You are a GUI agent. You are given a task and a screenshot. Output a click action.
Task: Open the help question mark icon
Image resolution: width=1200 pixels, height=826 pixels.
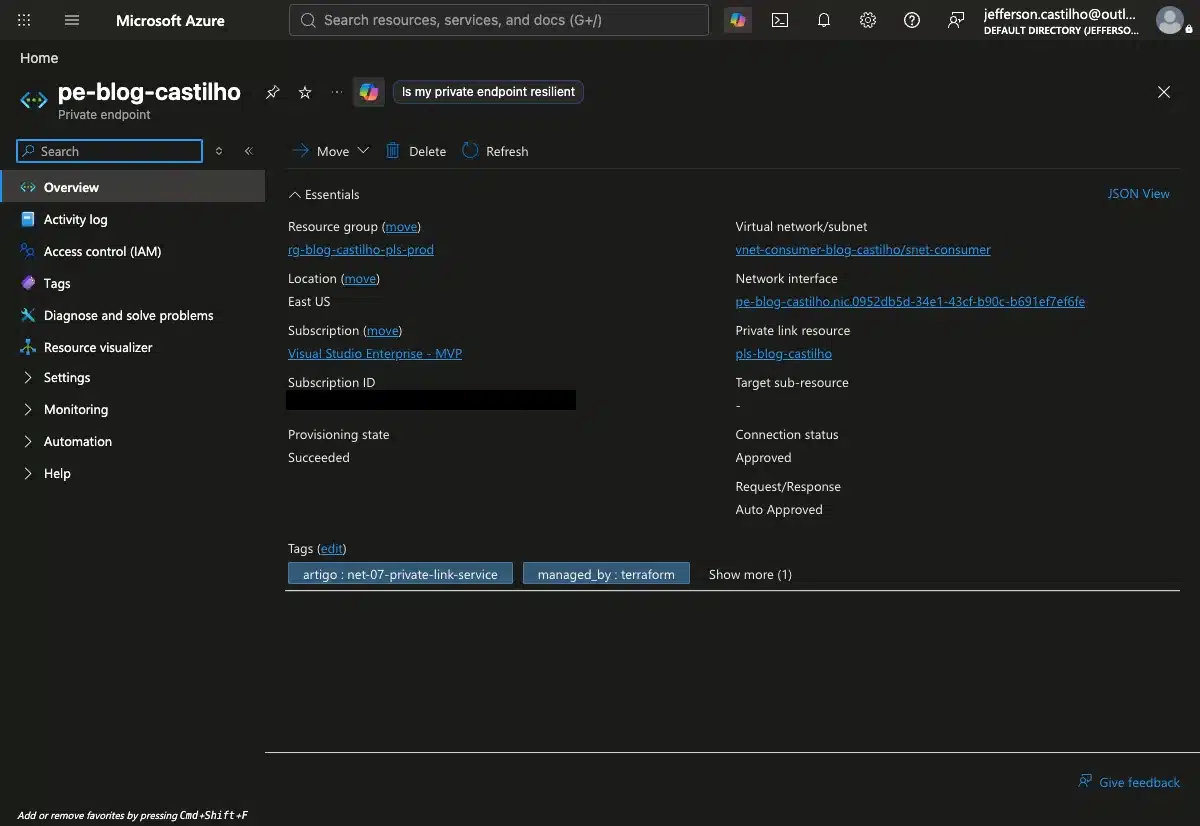coord(912,20)
